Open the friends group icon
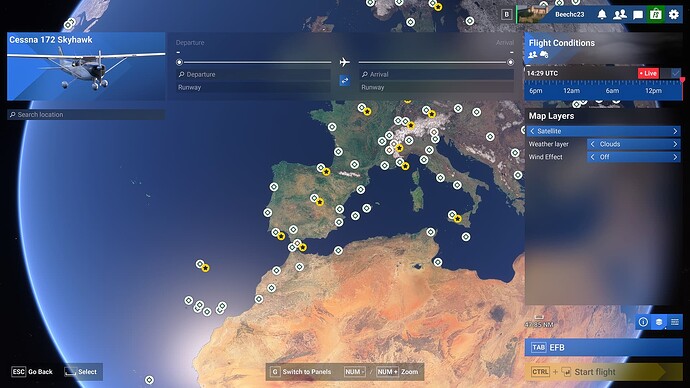690x388 pixels. (620, 15)
